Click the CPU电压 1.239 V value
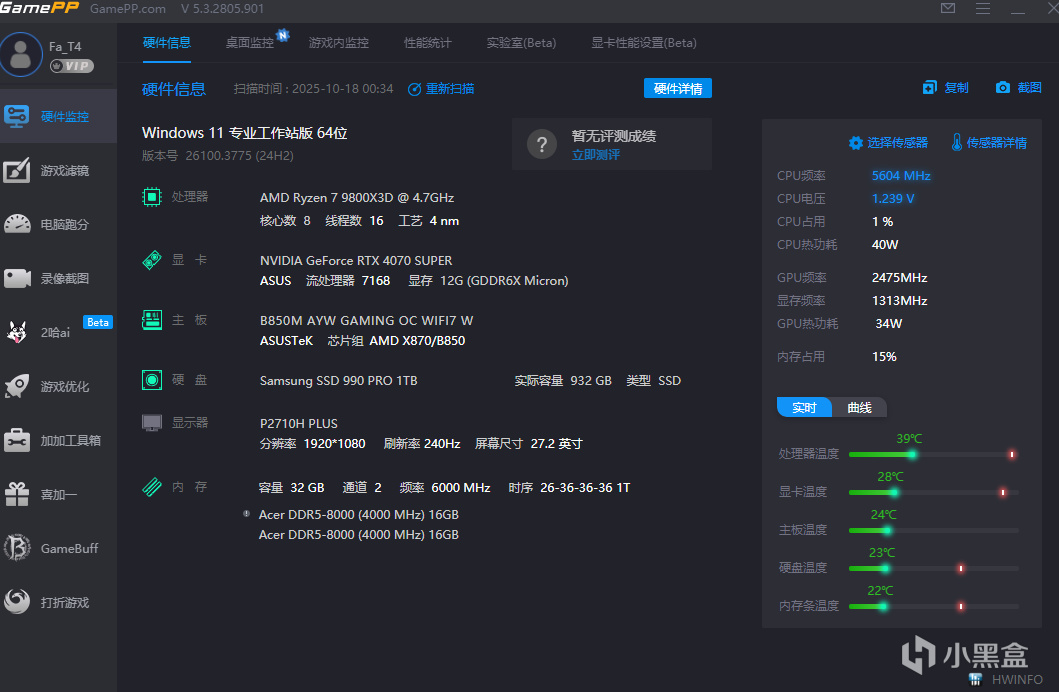Screen dimensions: 1059x692 pyautogui.click(x=893, y=198)
